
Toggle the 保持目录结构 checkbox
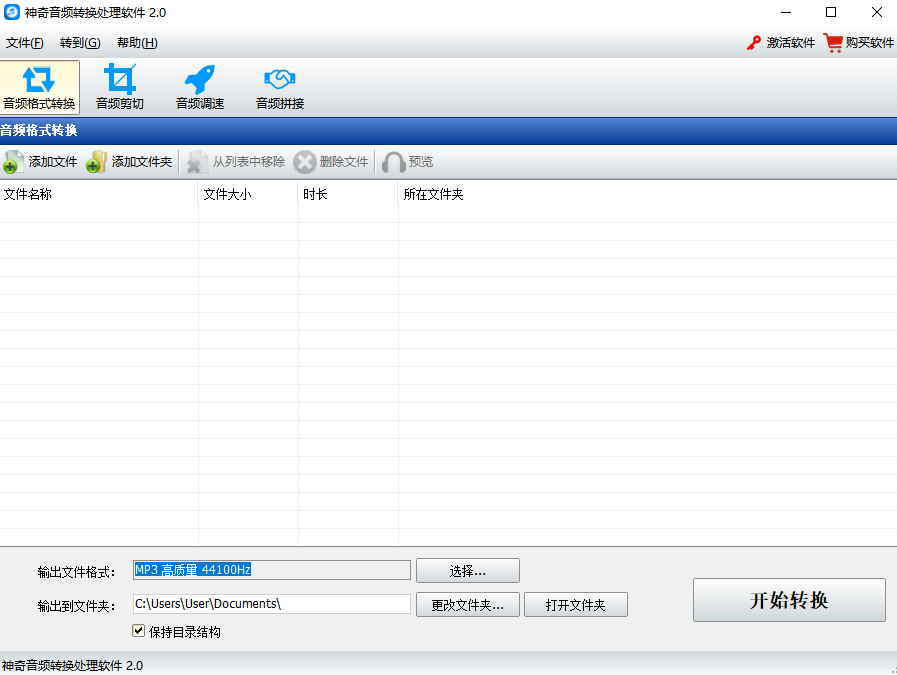(x=138, y=630)
